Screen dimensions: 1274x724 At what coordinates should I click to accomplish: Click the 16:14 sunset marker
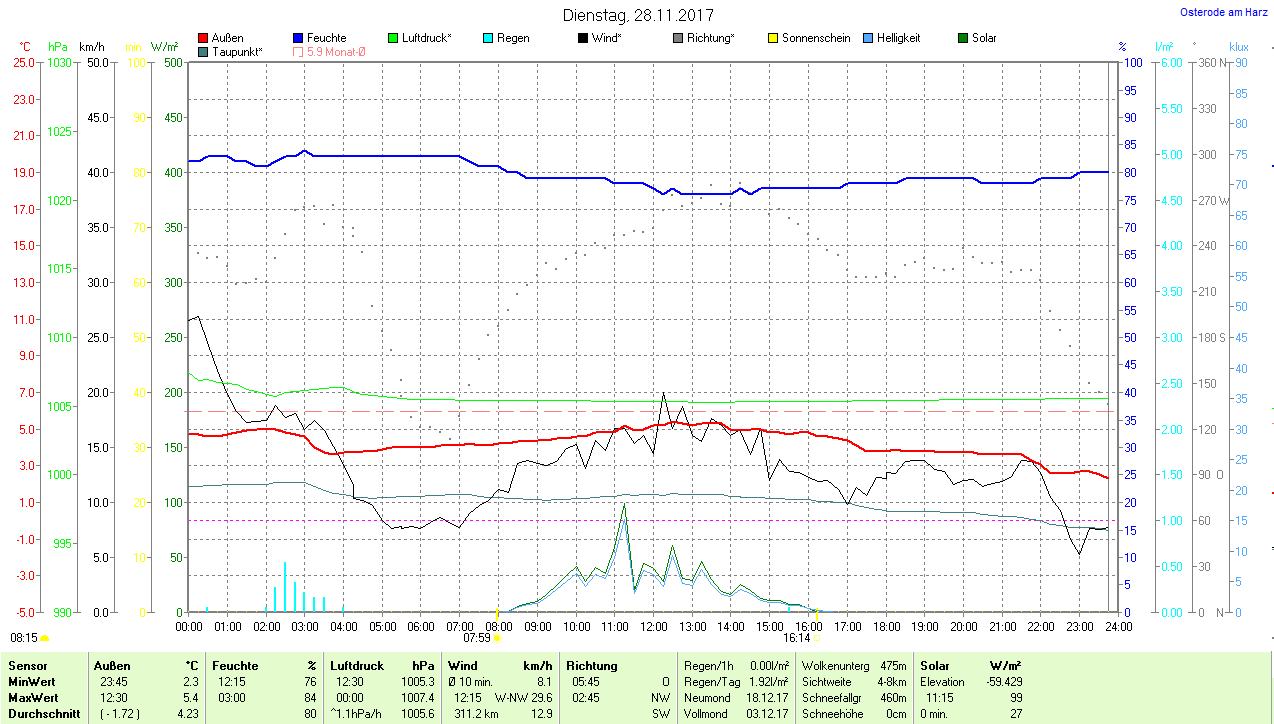(797, 636)
